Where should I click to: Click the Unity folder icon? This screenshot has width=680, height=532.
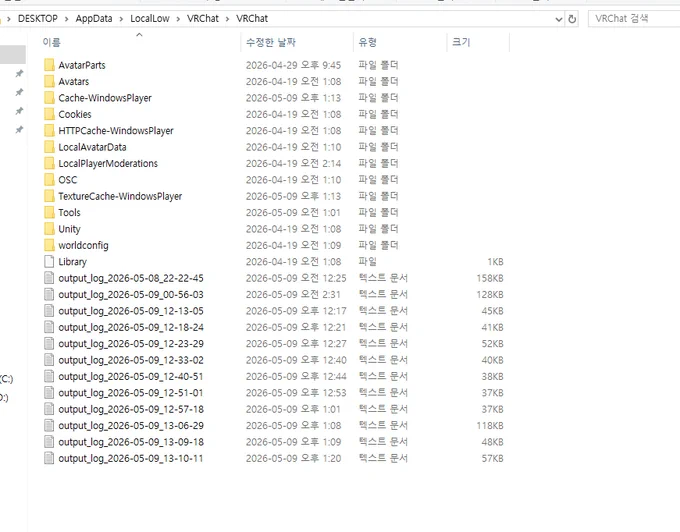coord(49,229)
